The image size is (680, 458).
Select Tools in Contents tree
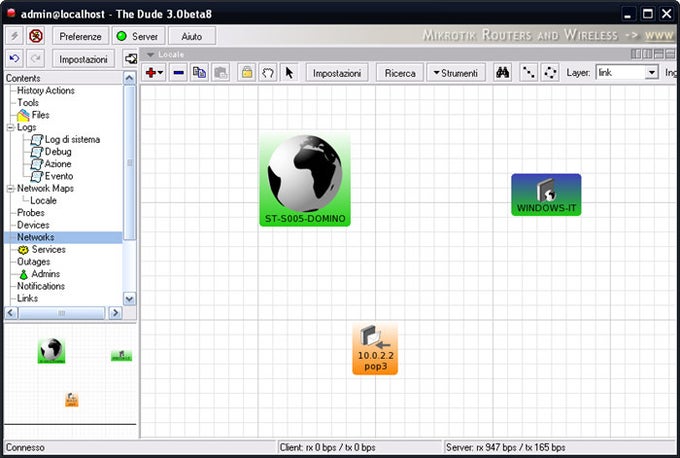pos(28,103)
